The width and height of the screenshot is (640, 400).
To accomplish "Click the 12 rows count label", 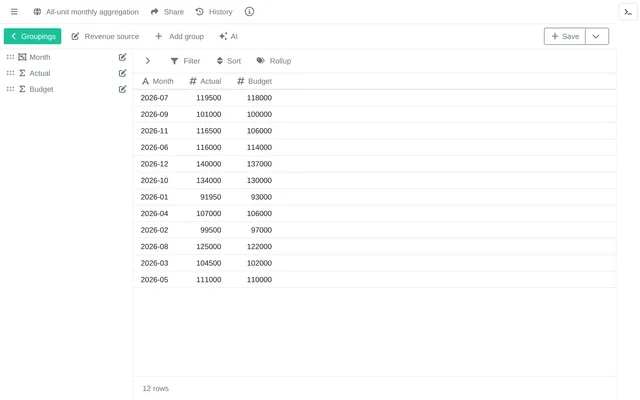I will tap(156, 389).
